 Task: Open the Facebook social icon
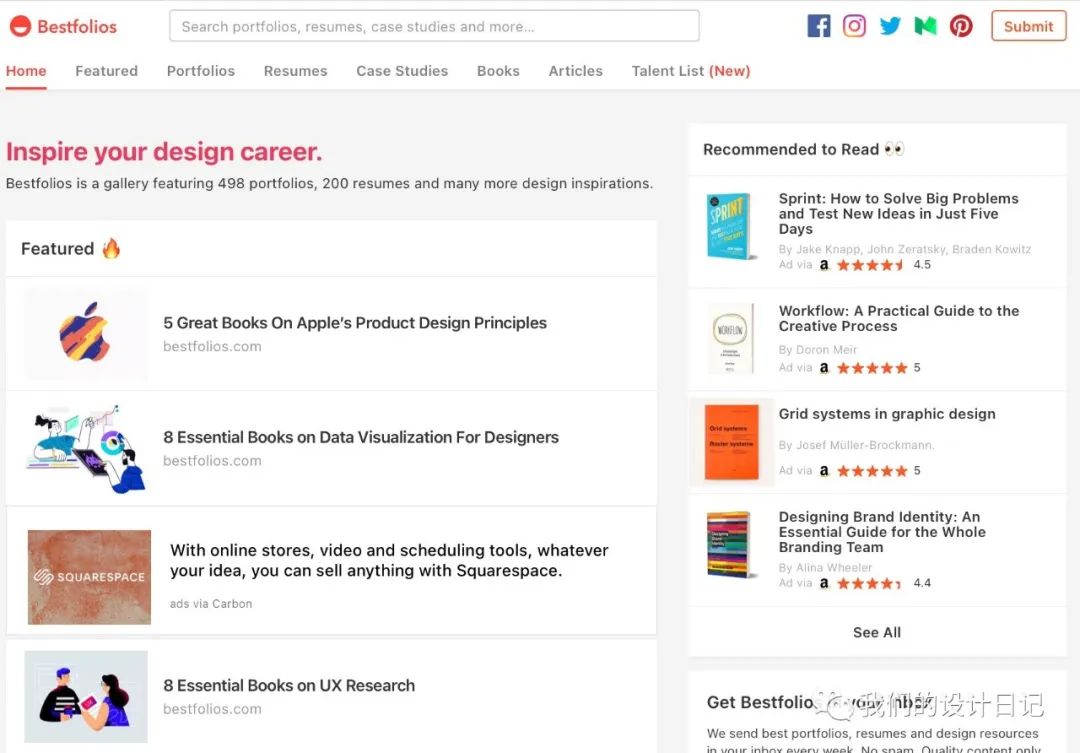click(818, 26)
